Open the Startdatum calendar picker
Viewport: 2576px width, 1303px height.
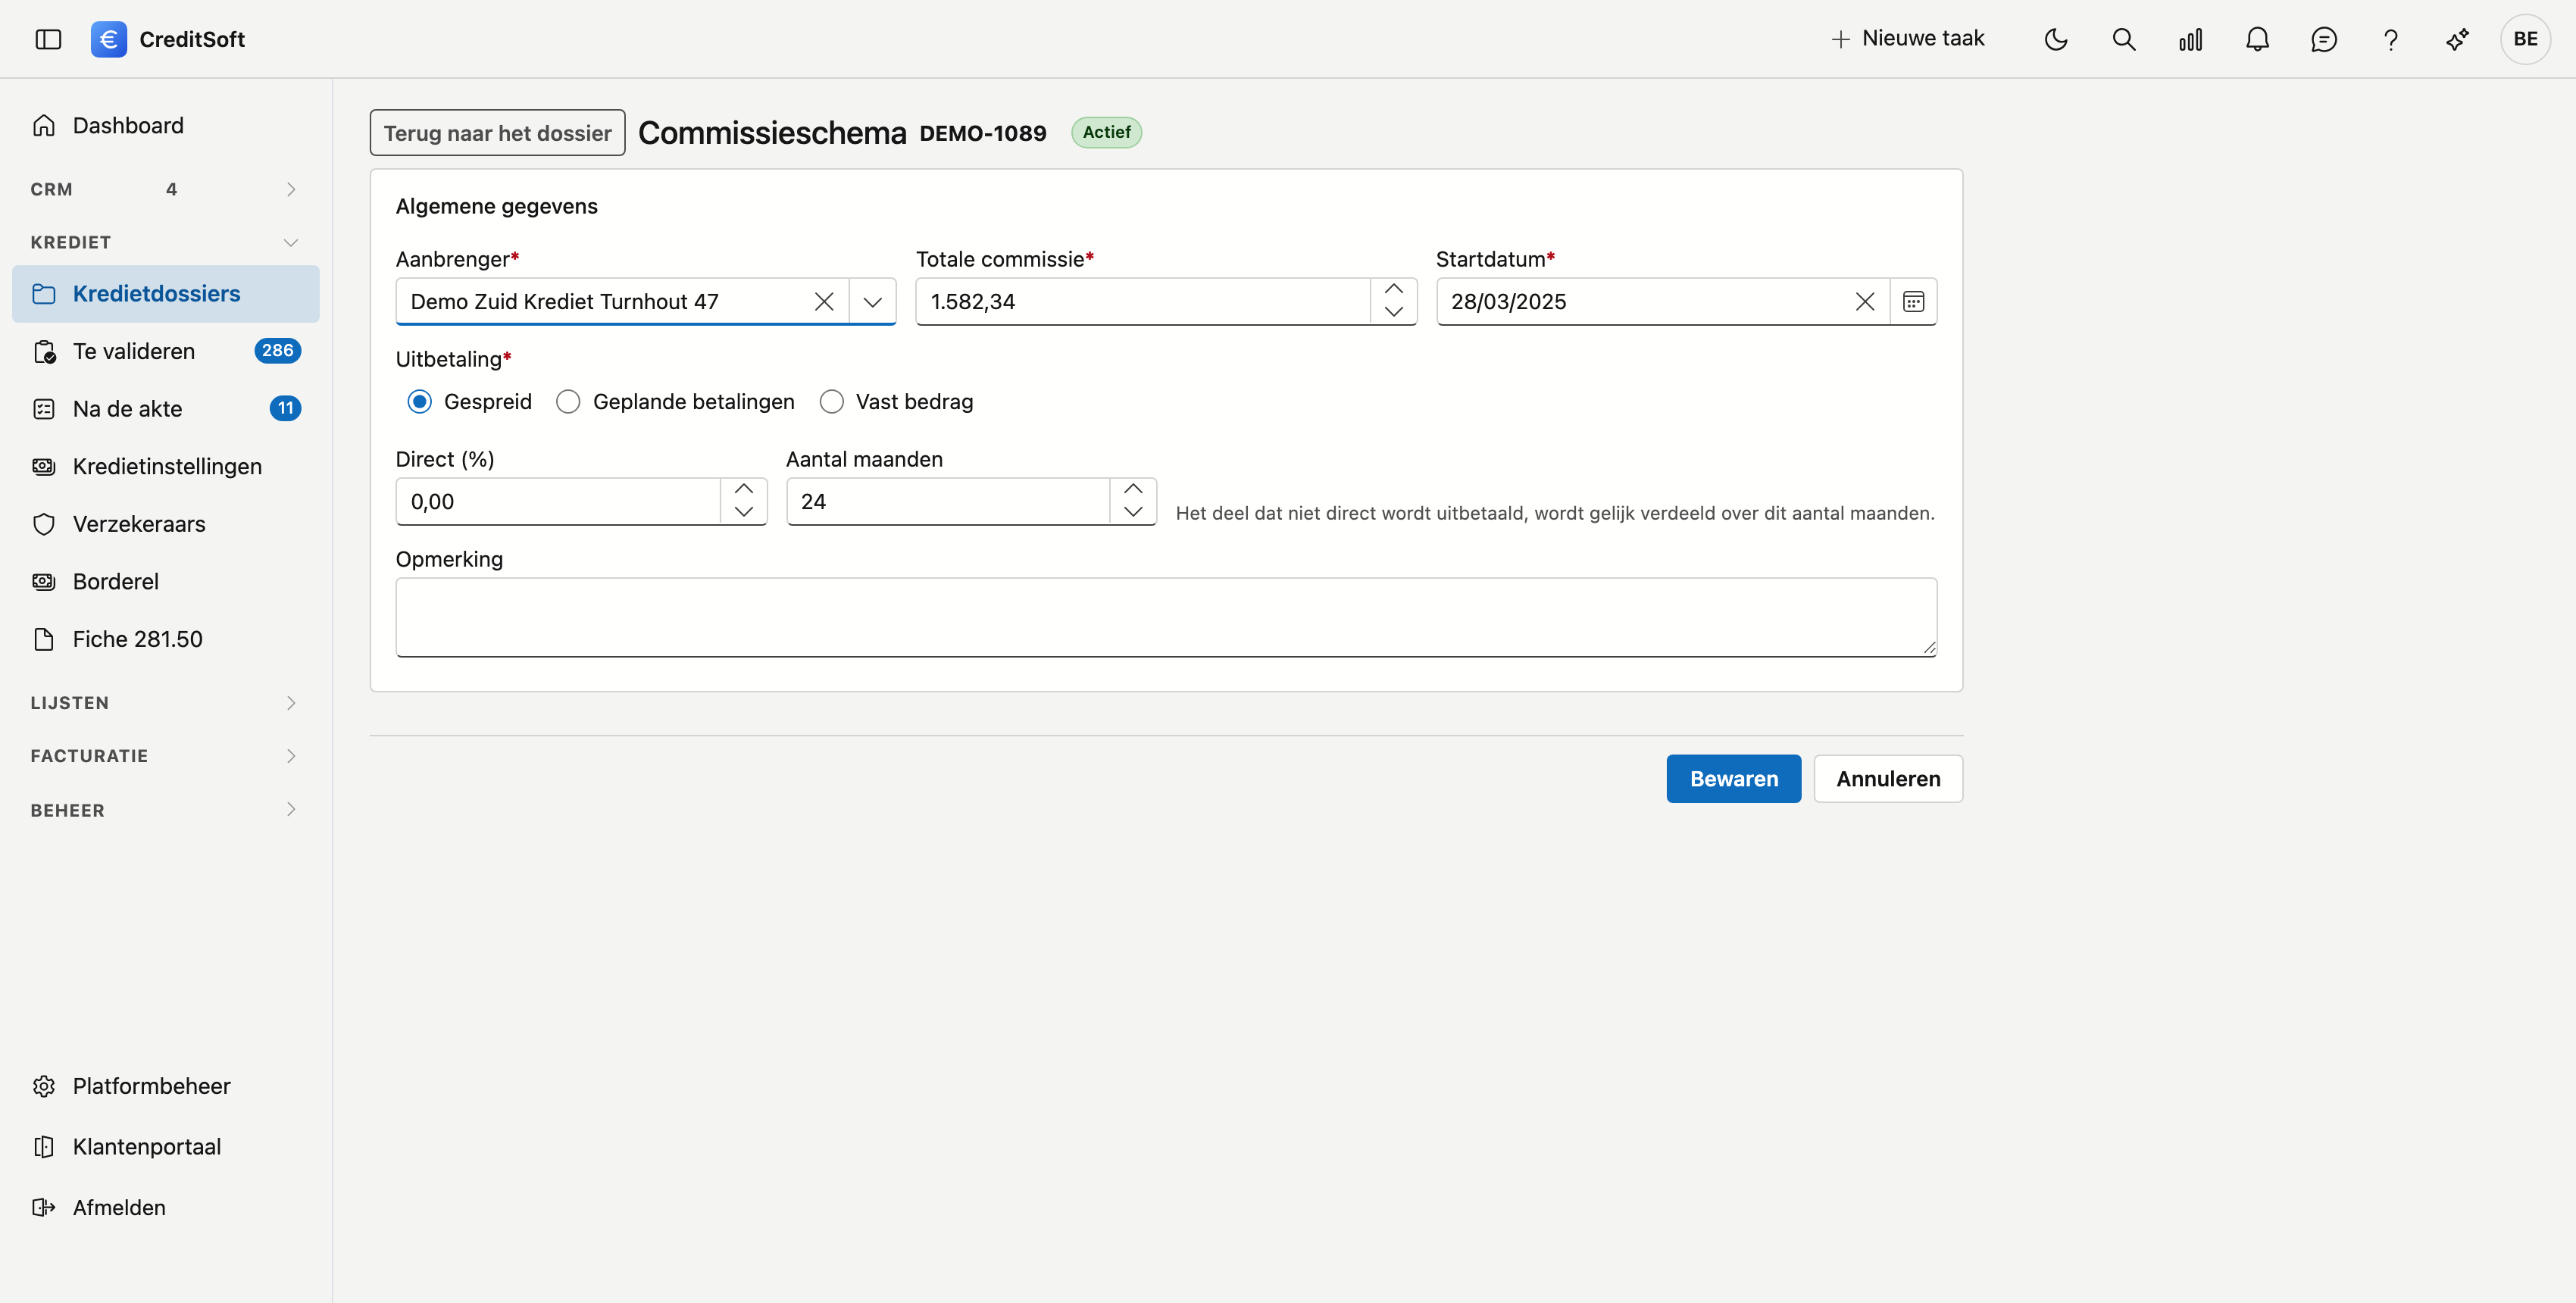[x=1913, y=302]
